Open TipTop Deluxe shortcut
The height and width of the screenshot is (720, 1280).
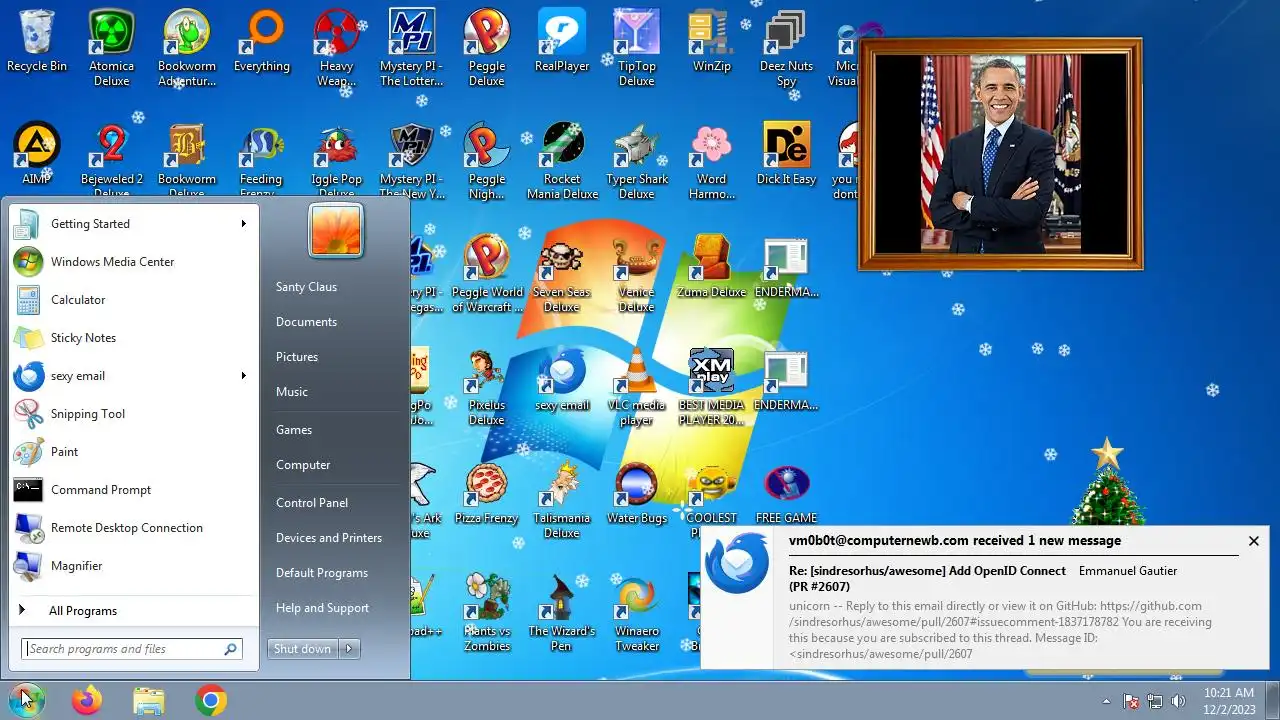637,48
